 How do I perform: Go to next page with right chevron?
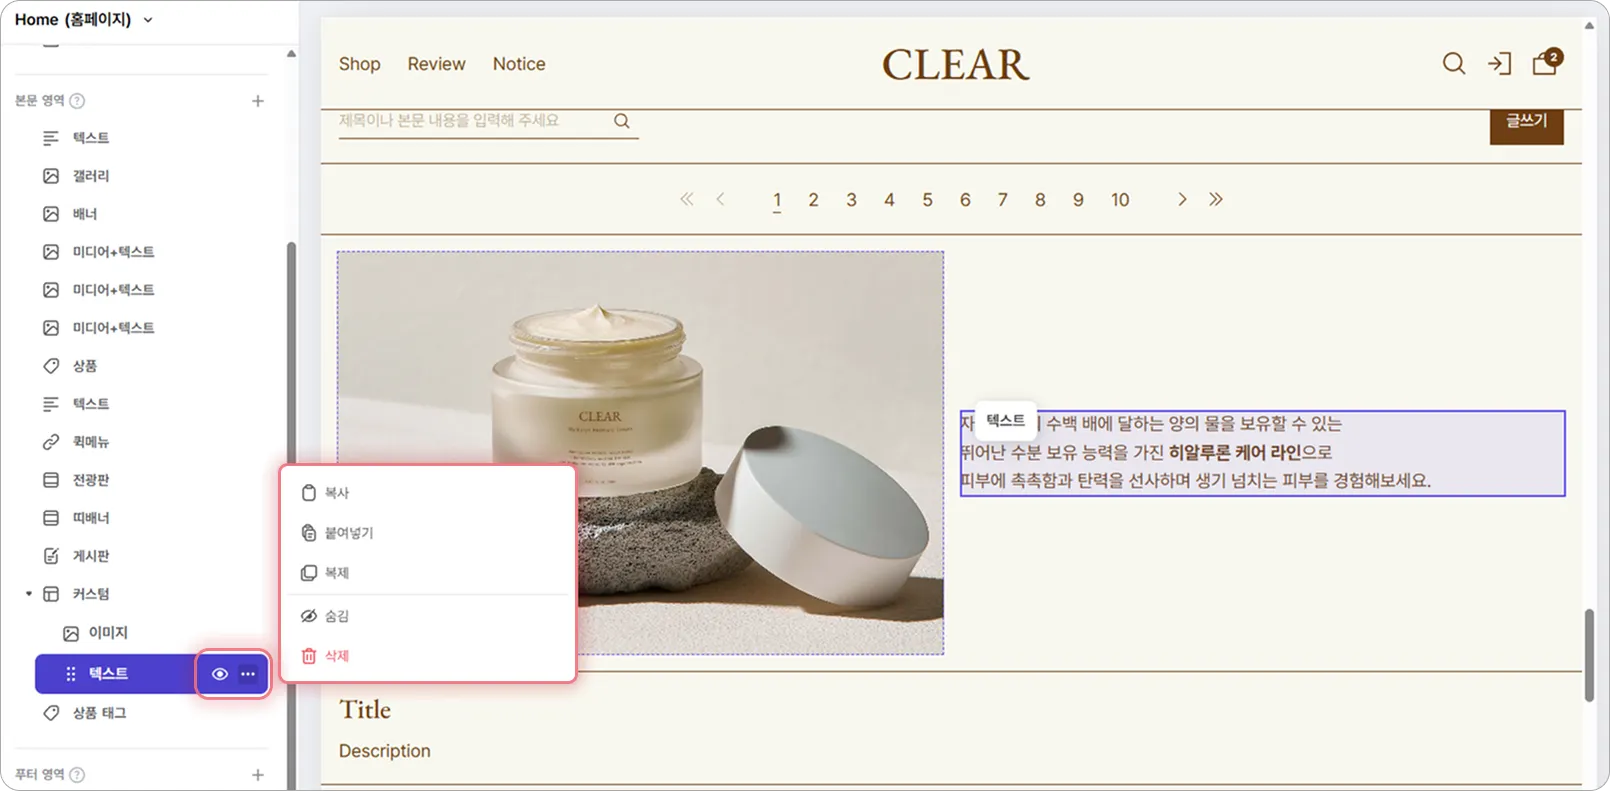coord(1182,200)
